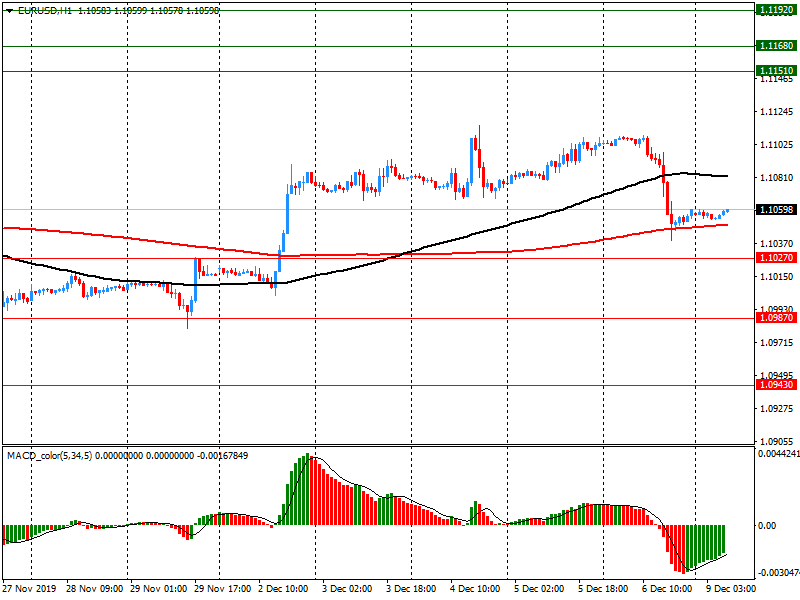The height and width of the screenshot is (600, 800).
Task: Click the current price tag 1.10598
Action: (776, 210)
